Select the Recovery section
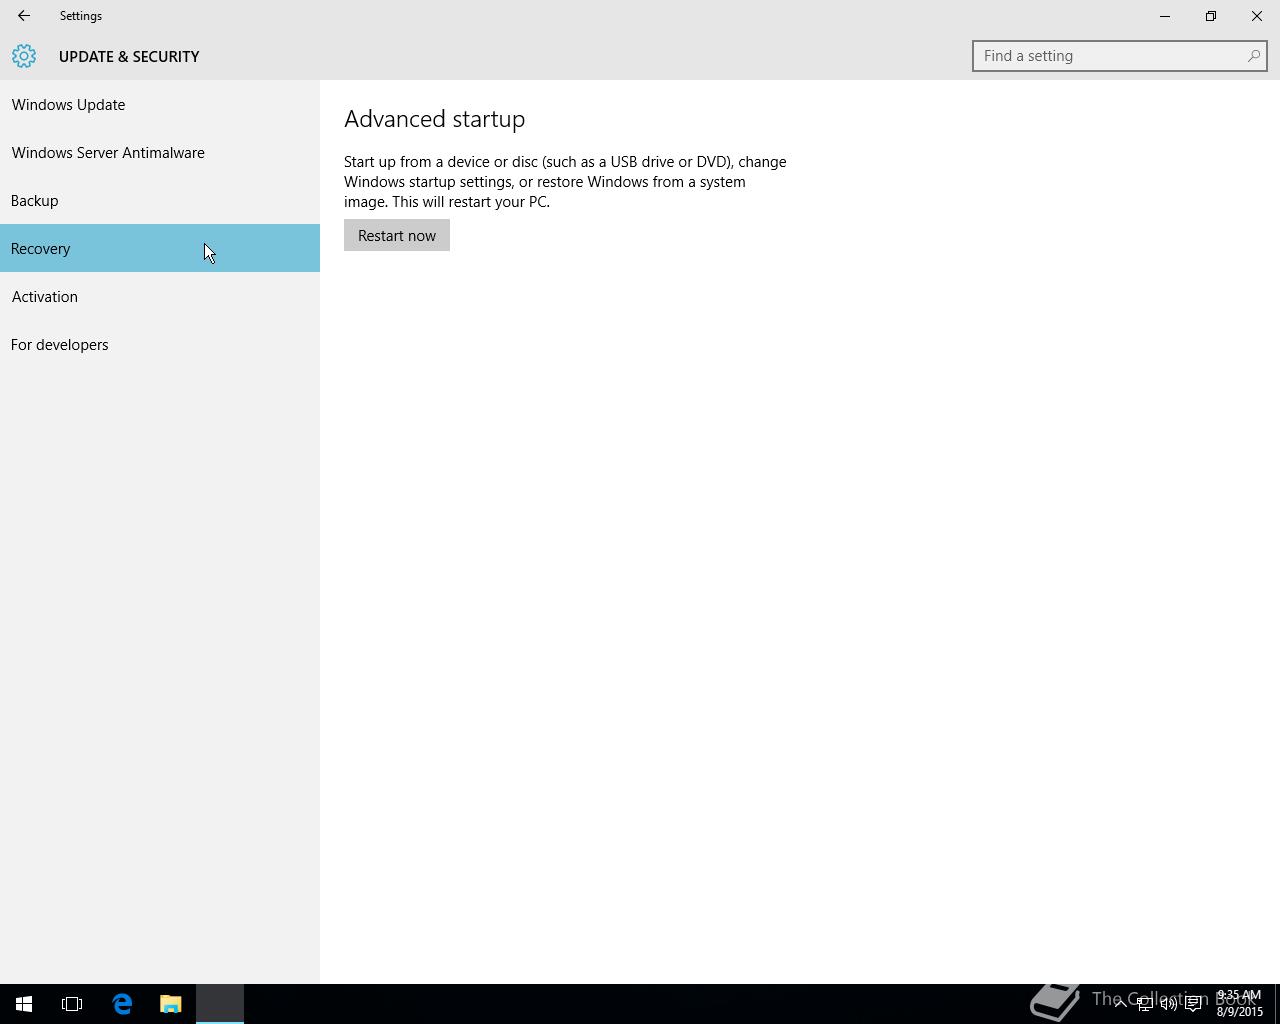1280x1024 pixels. click(x=160, y=248)
